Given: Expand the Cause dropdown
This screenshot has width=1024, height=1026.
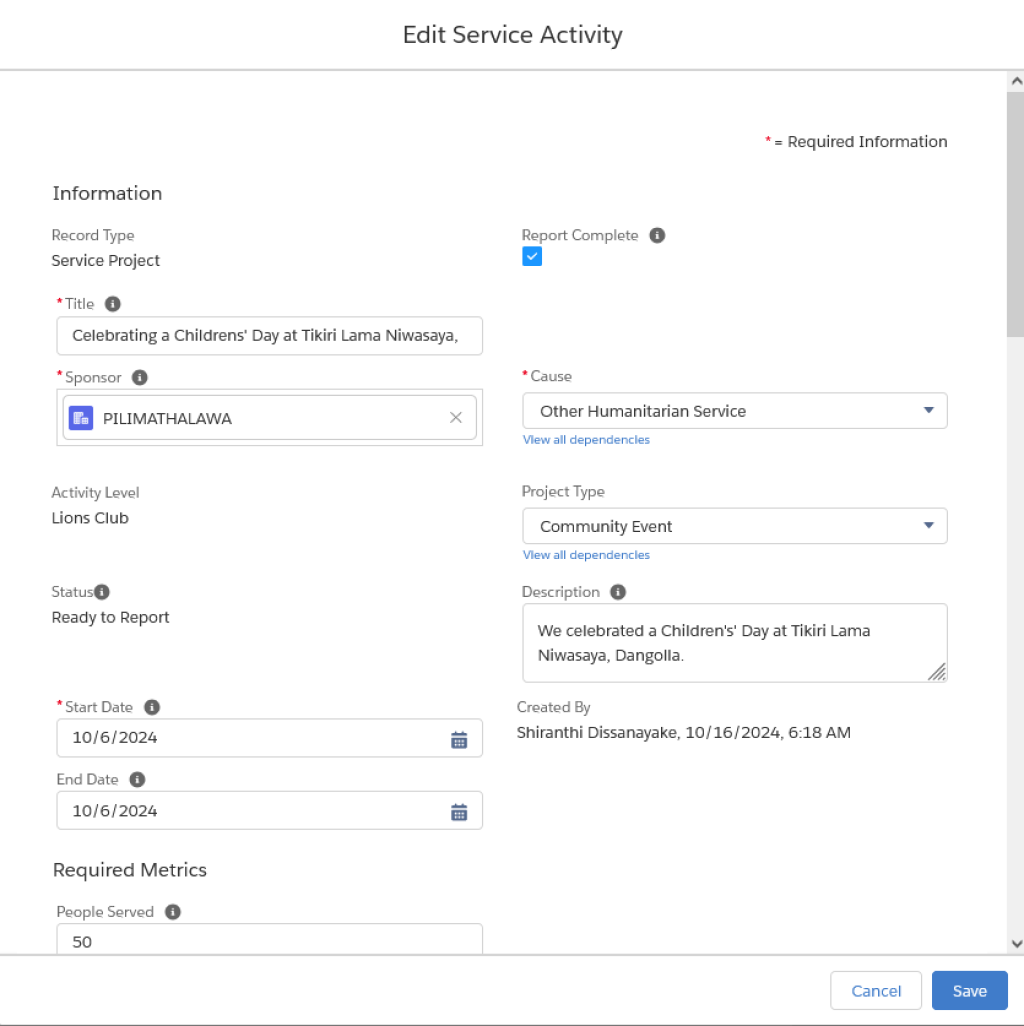Looking at the screenshot, I should pos(734,411).
